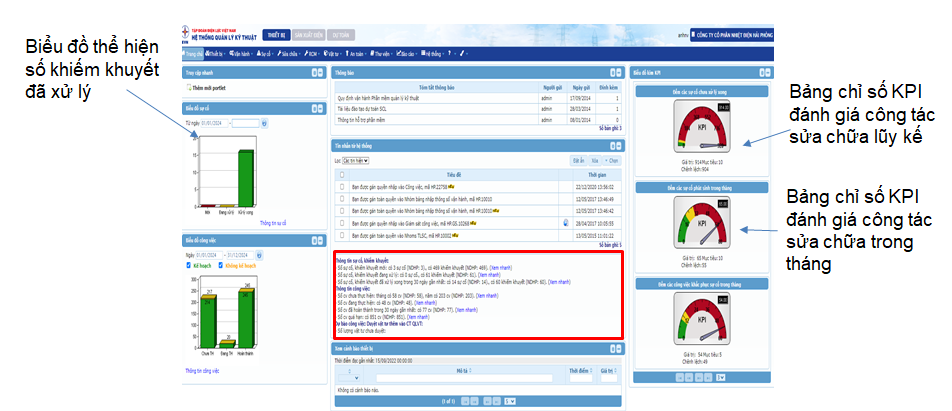Collapse the Biểu đồ sự cố panel

321,109
